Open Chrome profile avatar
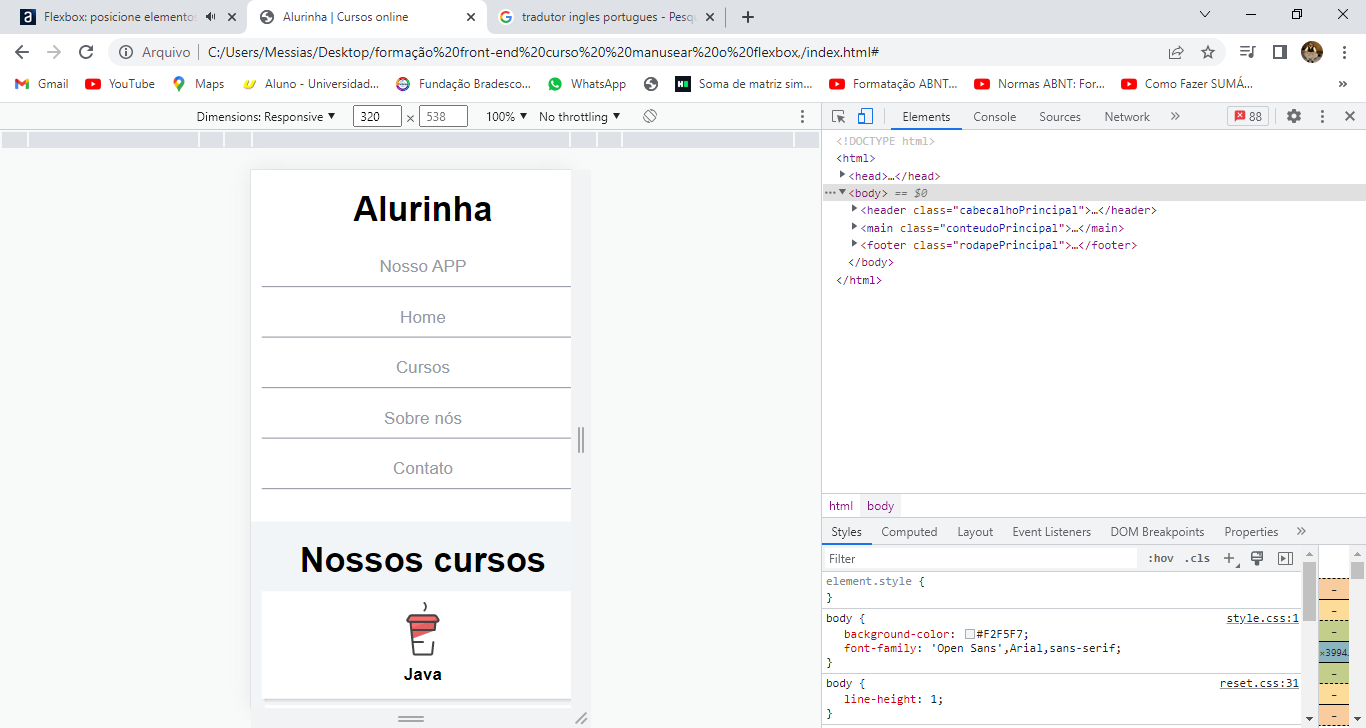Screen dimensions: 1366x728 [x=1312, y=52]
